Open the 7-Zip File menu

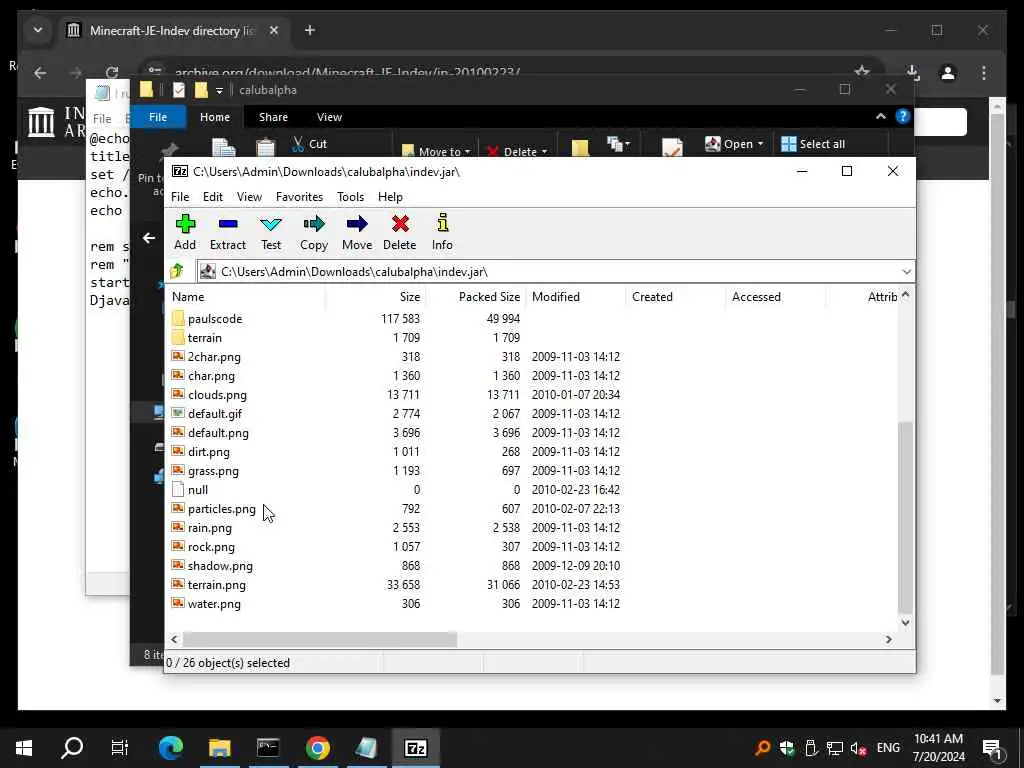coord(180,197)
